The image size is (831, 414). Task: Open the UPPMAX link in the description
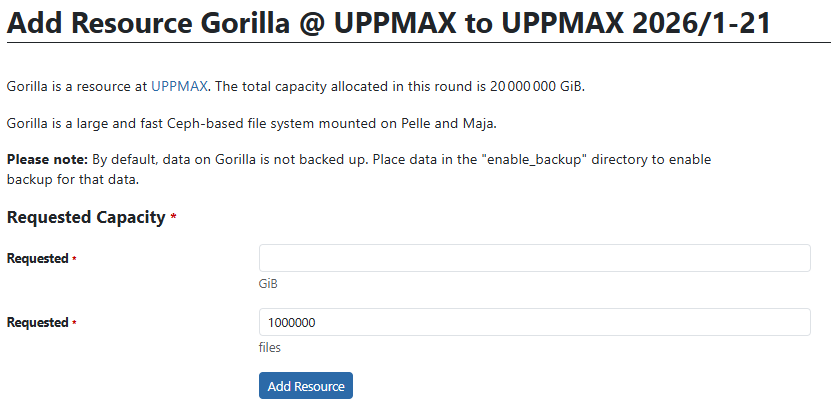[x=179, y=87]
